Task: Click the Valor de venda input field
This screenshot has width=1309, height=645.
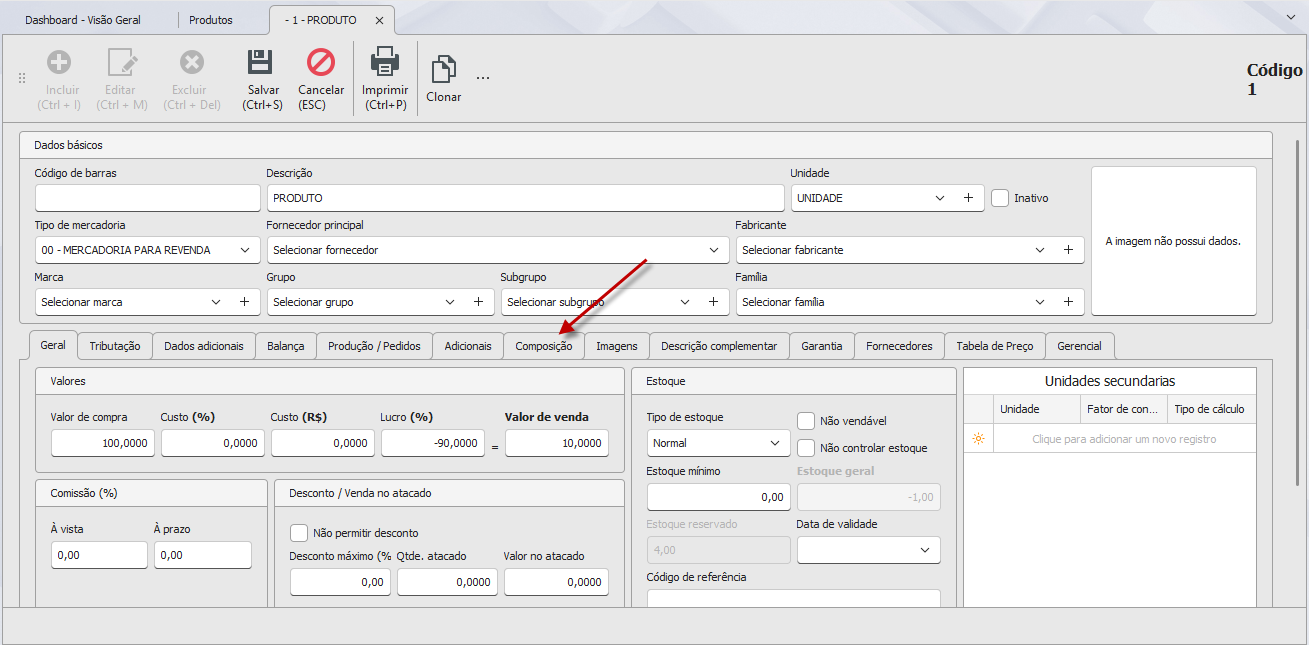Action: [x=557, y=443]
